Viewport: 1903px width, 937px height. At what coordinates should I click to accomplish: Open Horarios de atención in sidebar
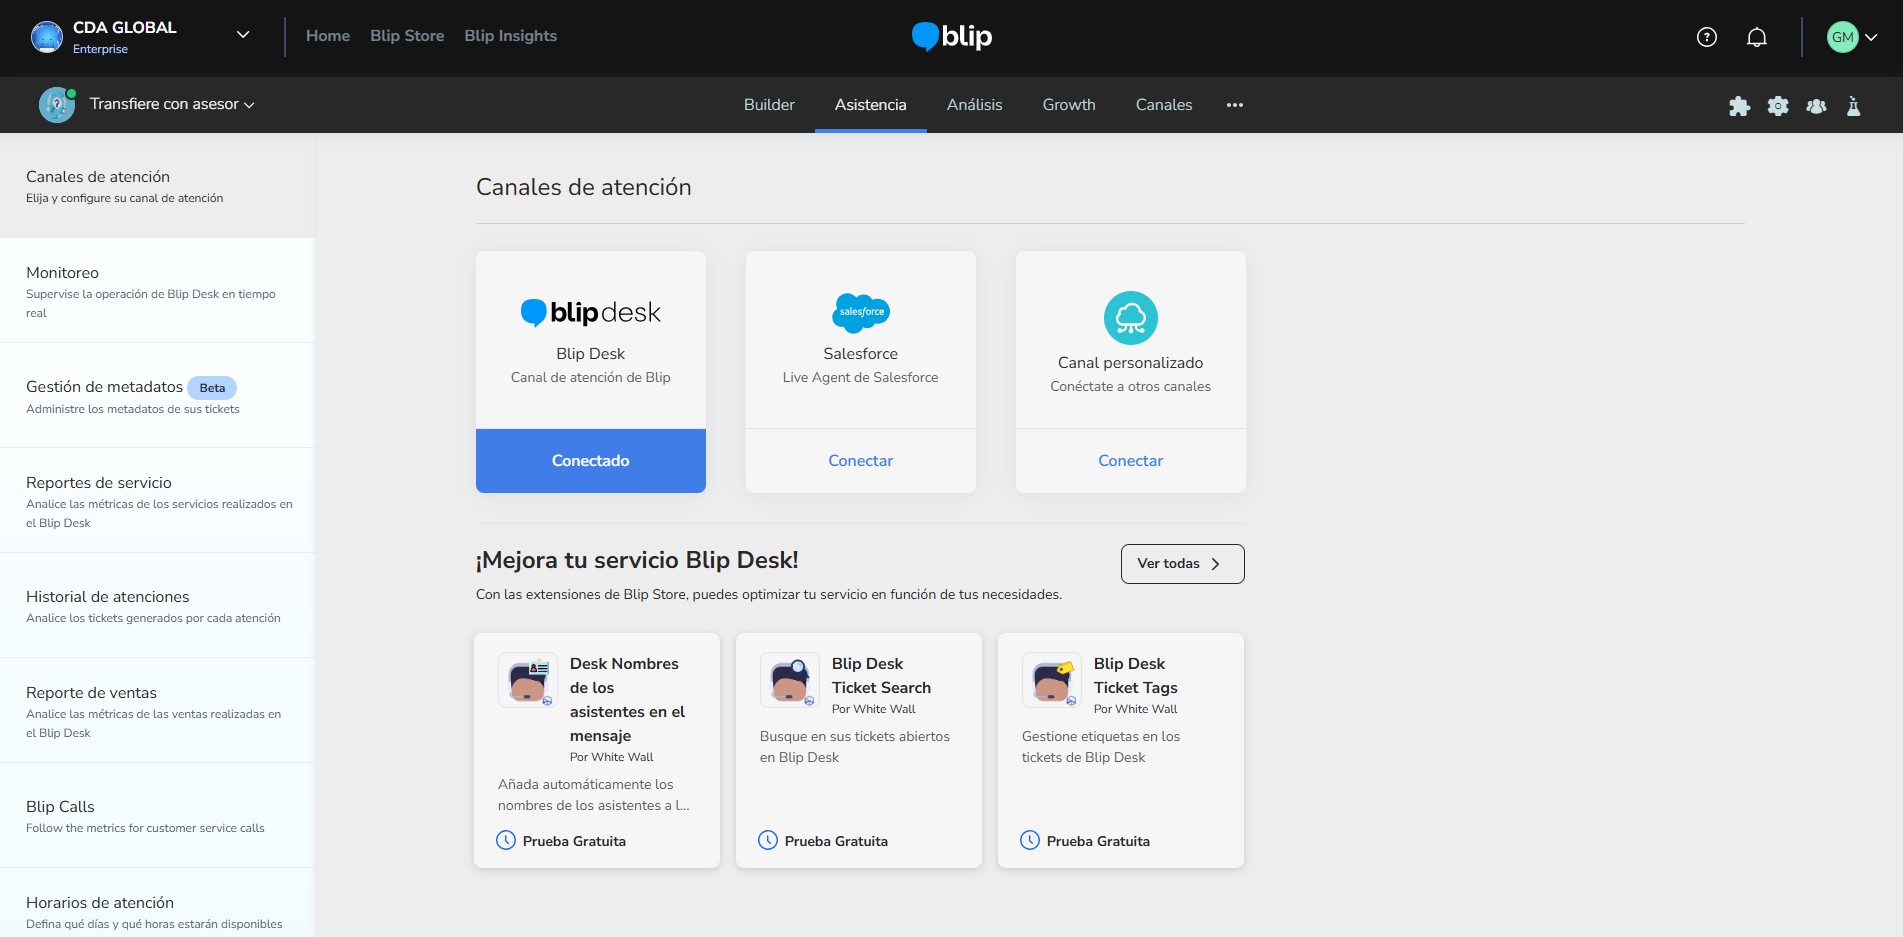click(157, 903)
